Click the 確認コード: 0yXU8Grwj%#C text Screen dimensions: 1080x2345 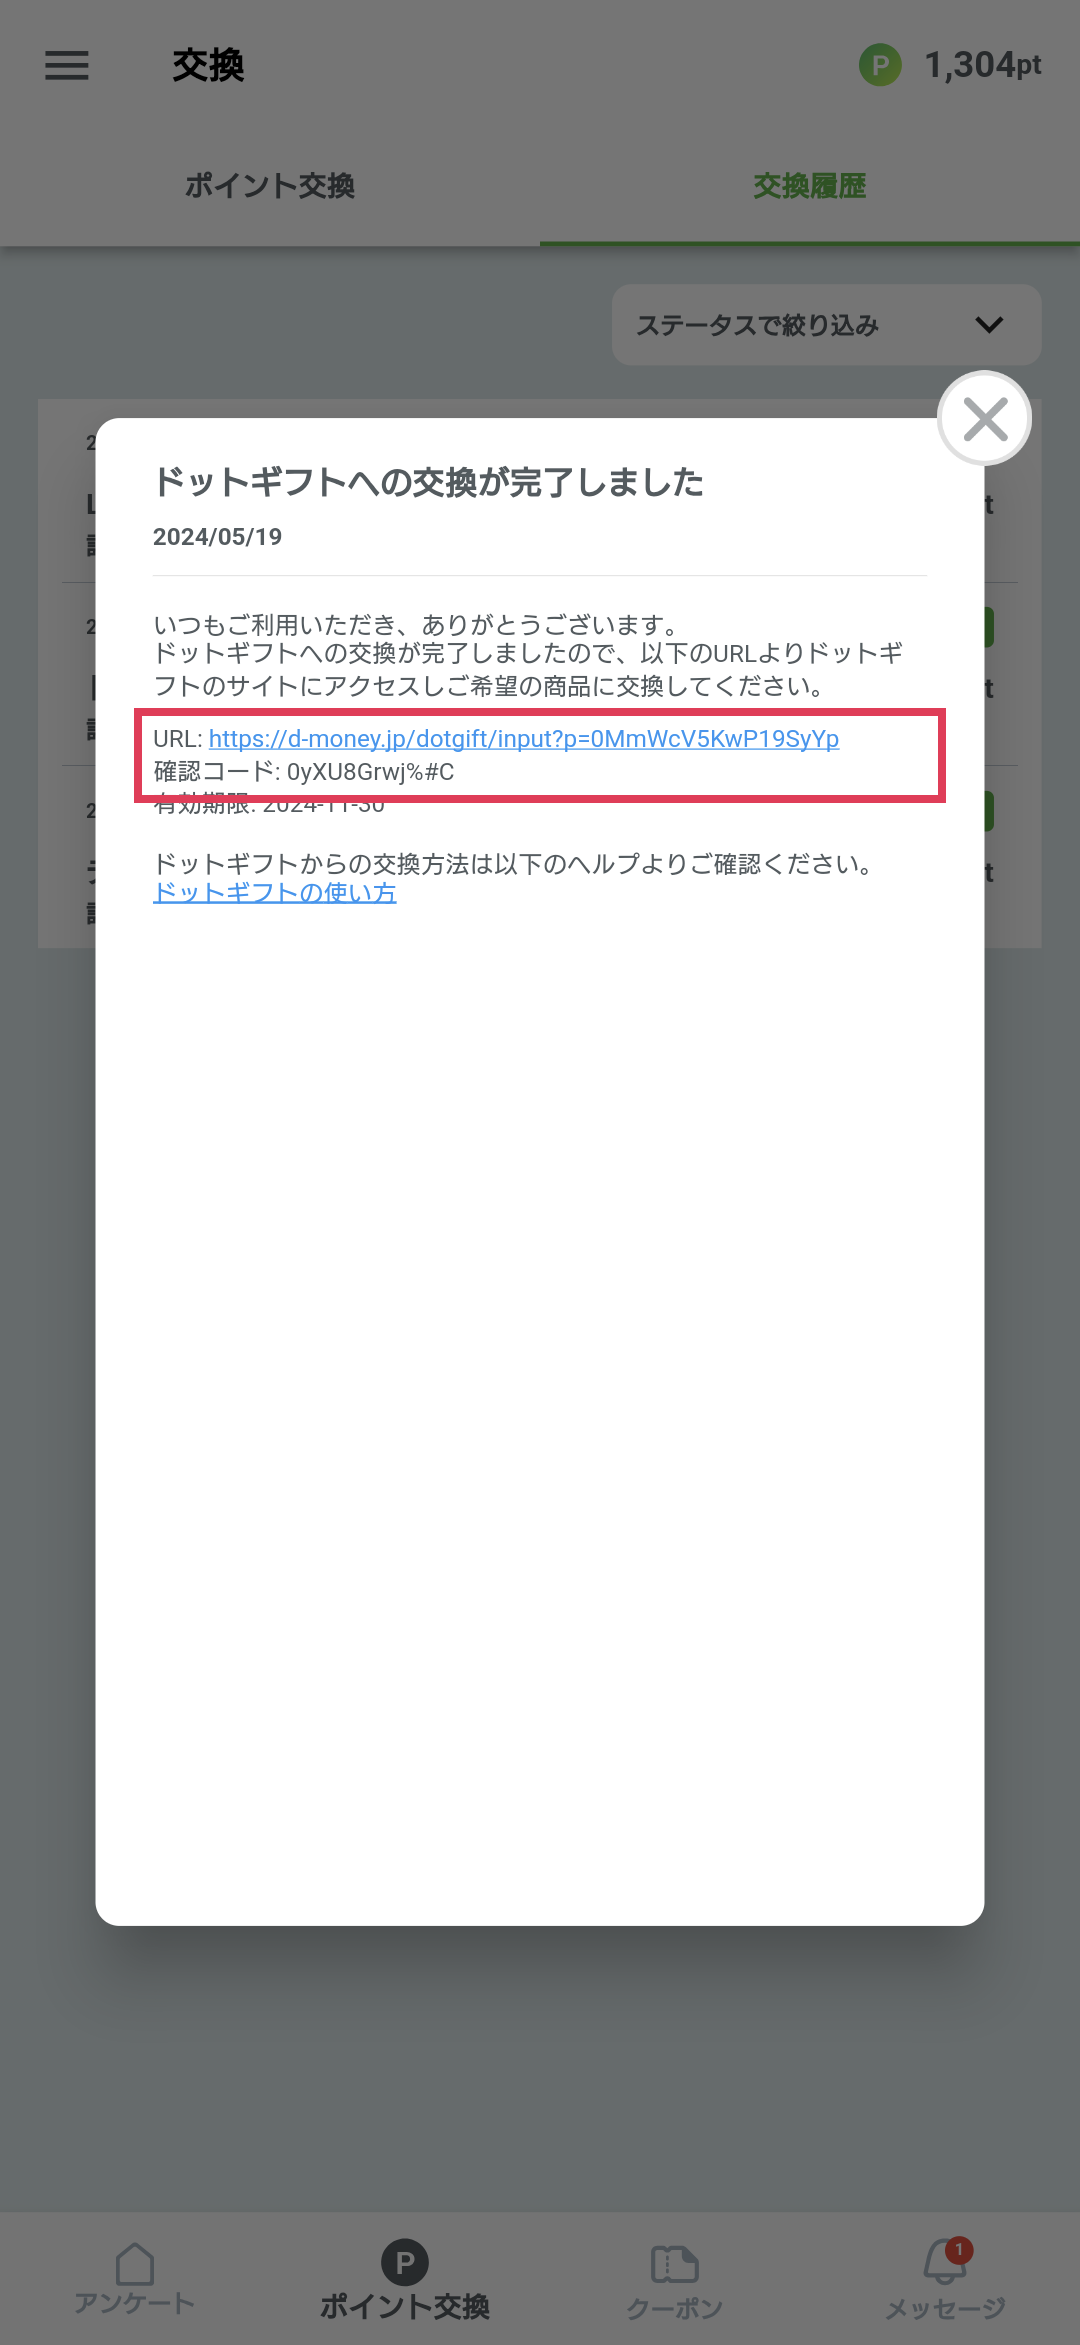(304, 772)
